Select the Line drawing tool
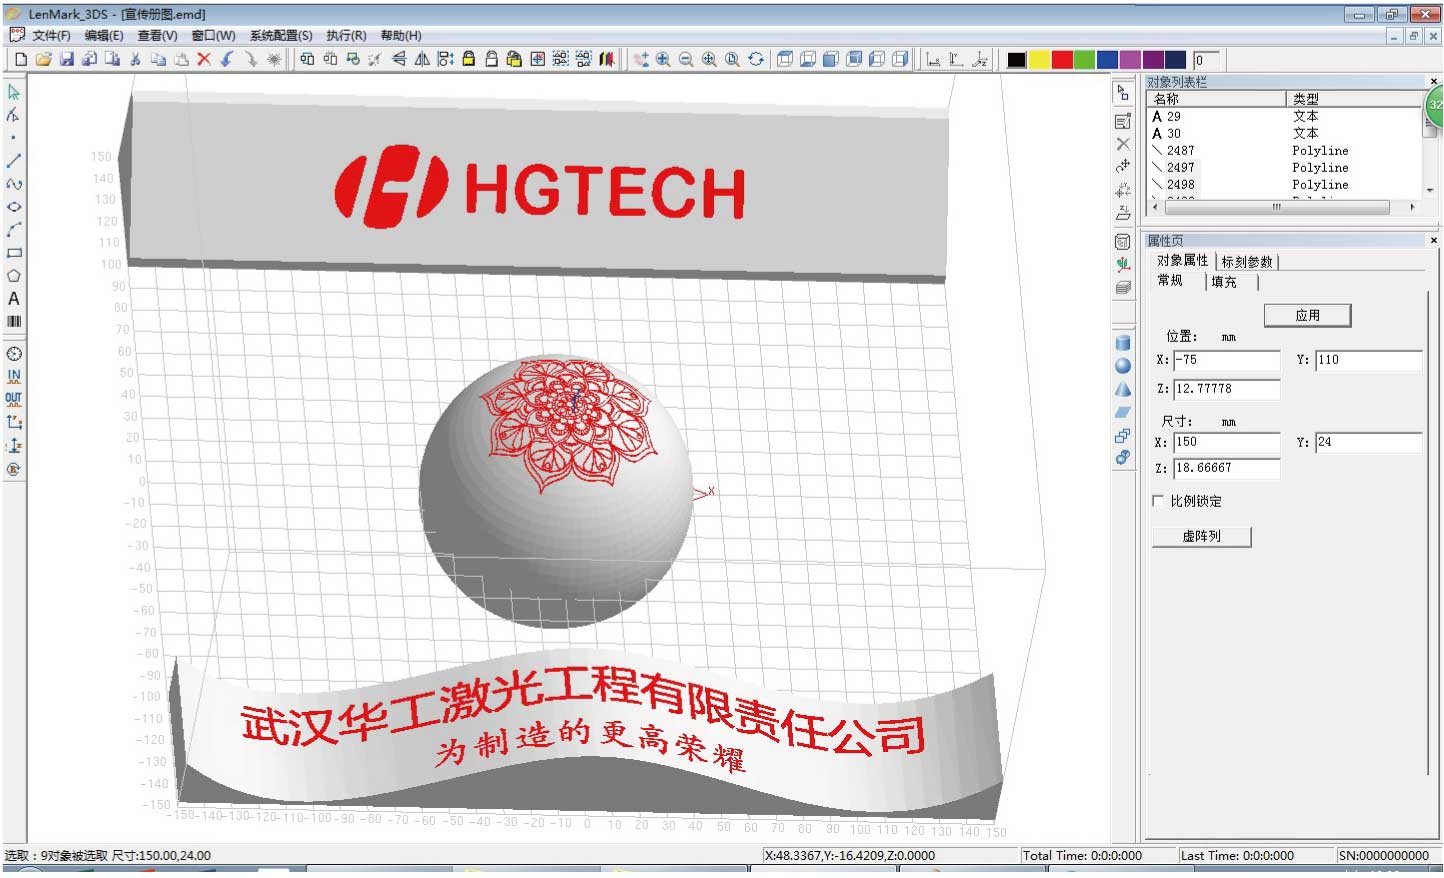 tap(14, 161)
